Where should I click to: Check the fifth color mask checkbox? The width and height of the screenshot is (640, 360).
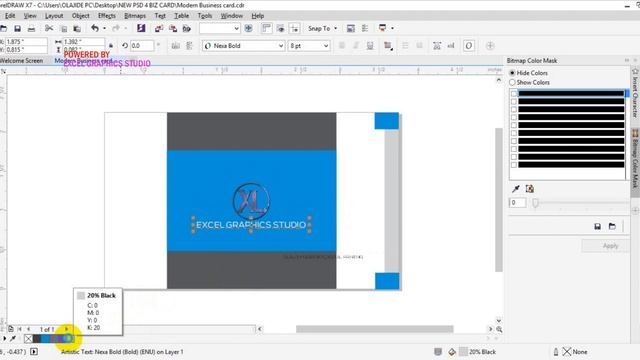click(x=514, y=125)
